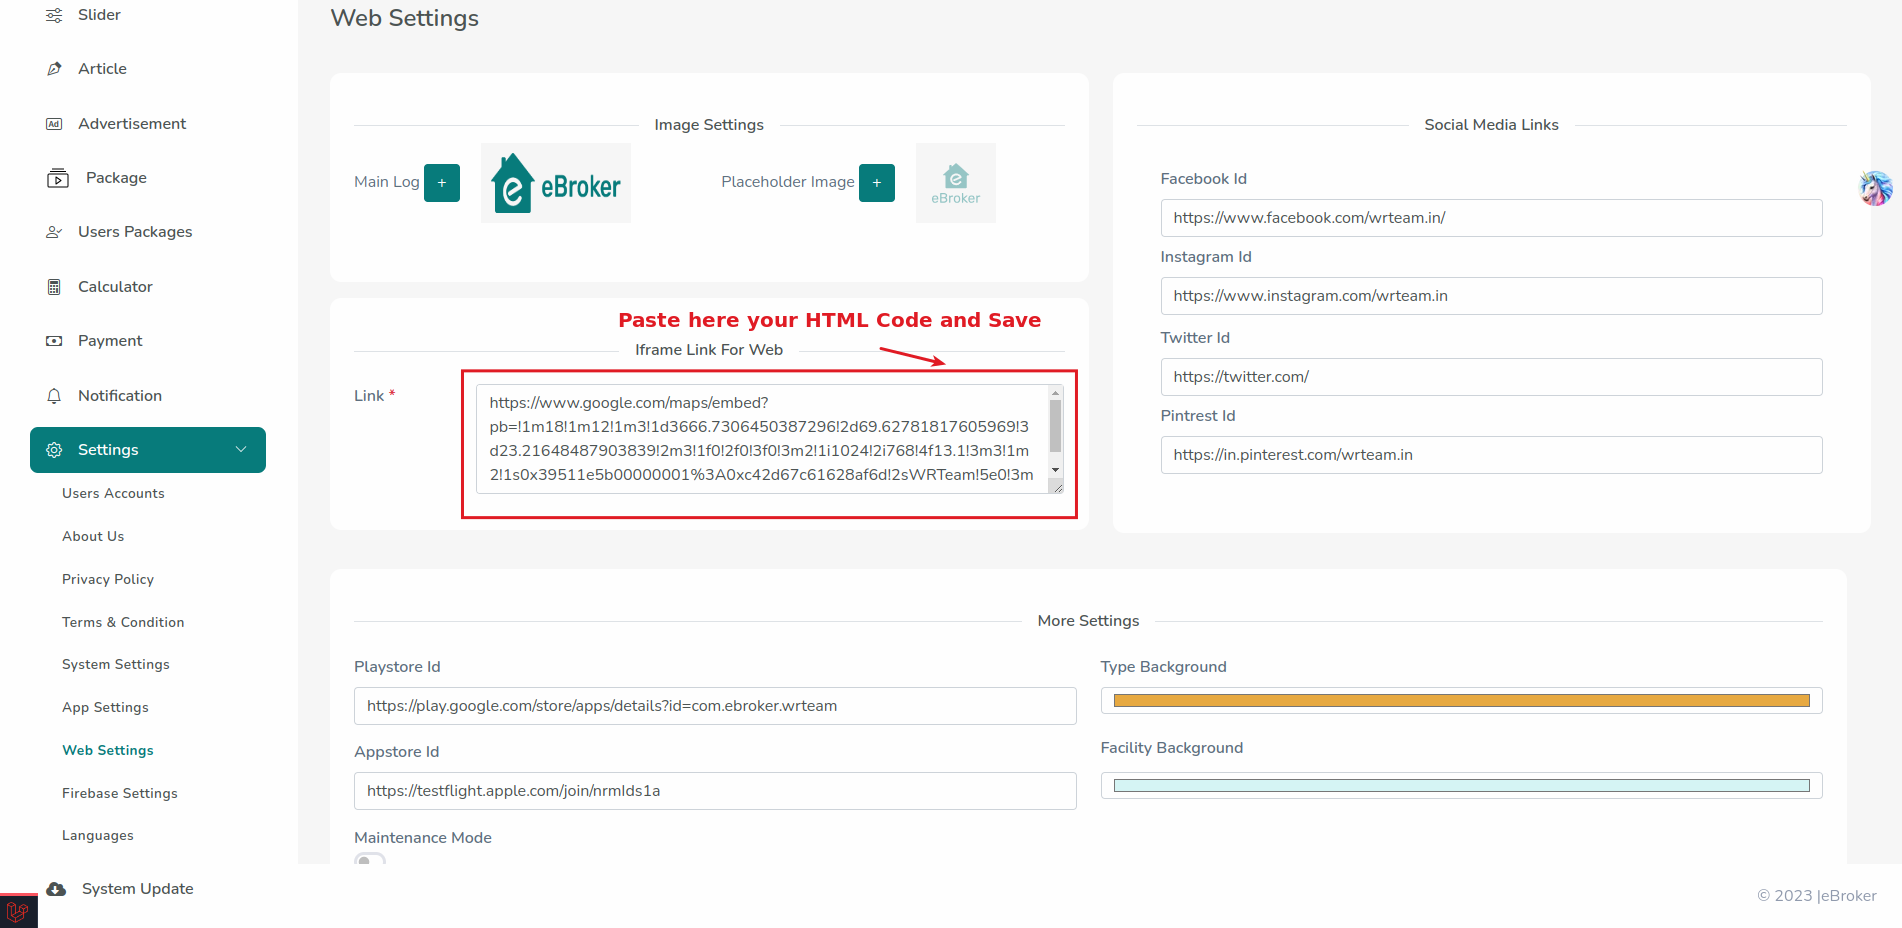Collapse the Settings menu chevron

click(241, 450)
